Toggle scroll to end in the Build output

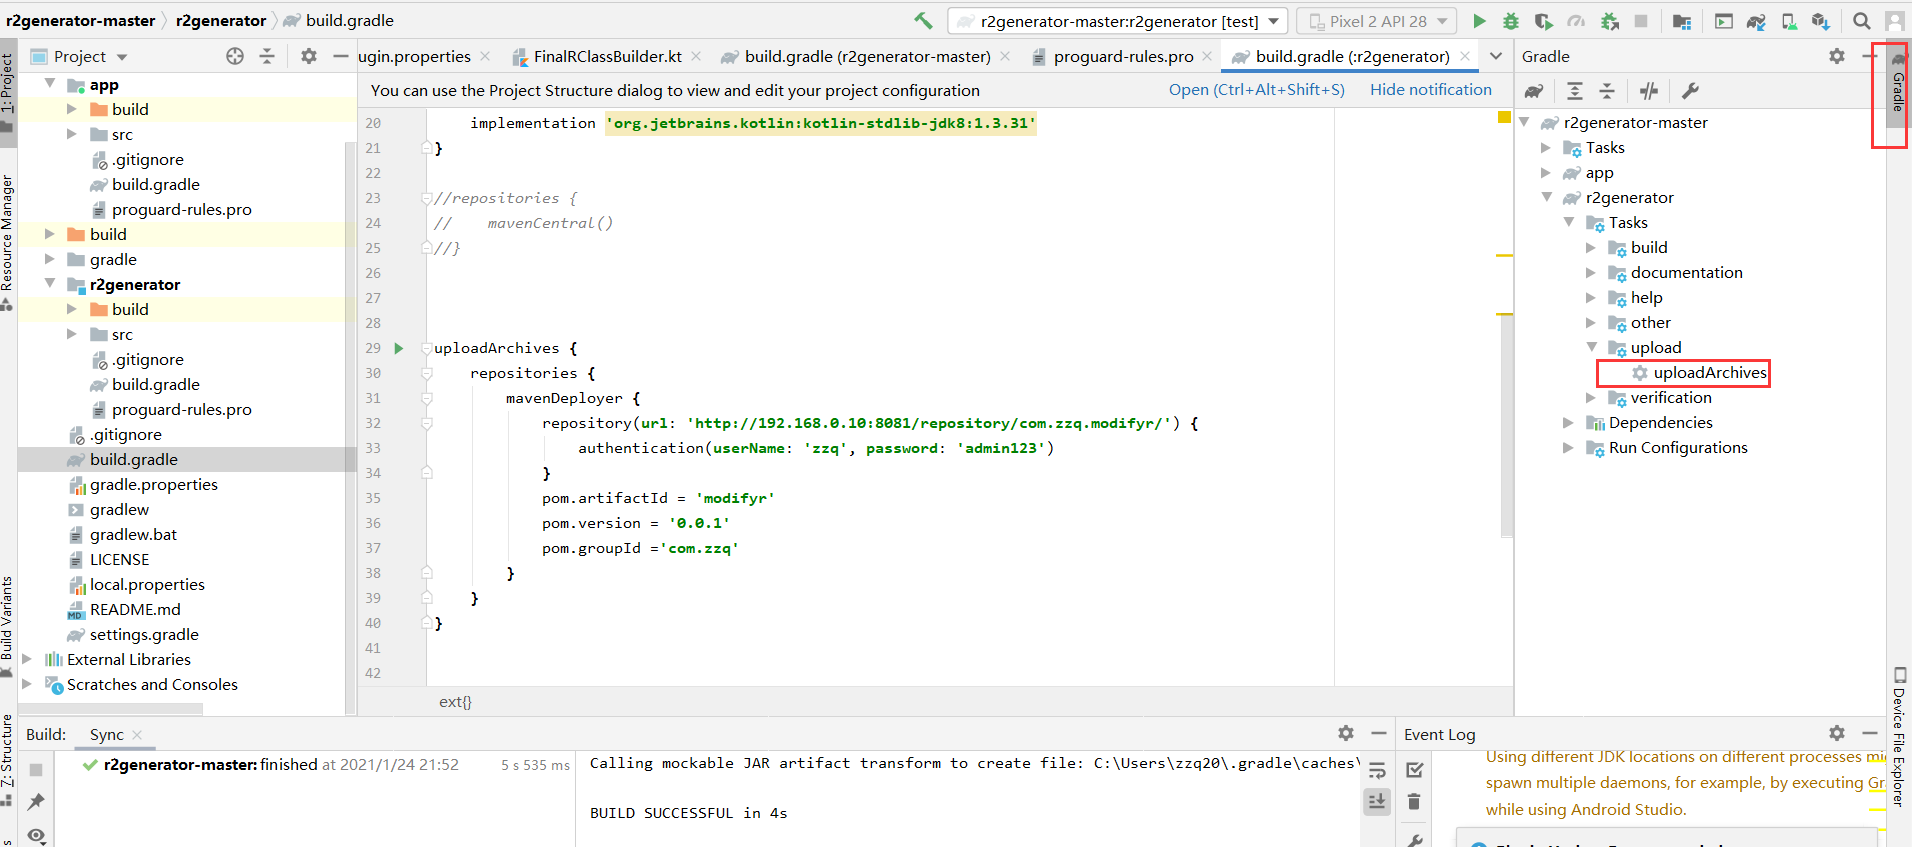[1377, 801]
